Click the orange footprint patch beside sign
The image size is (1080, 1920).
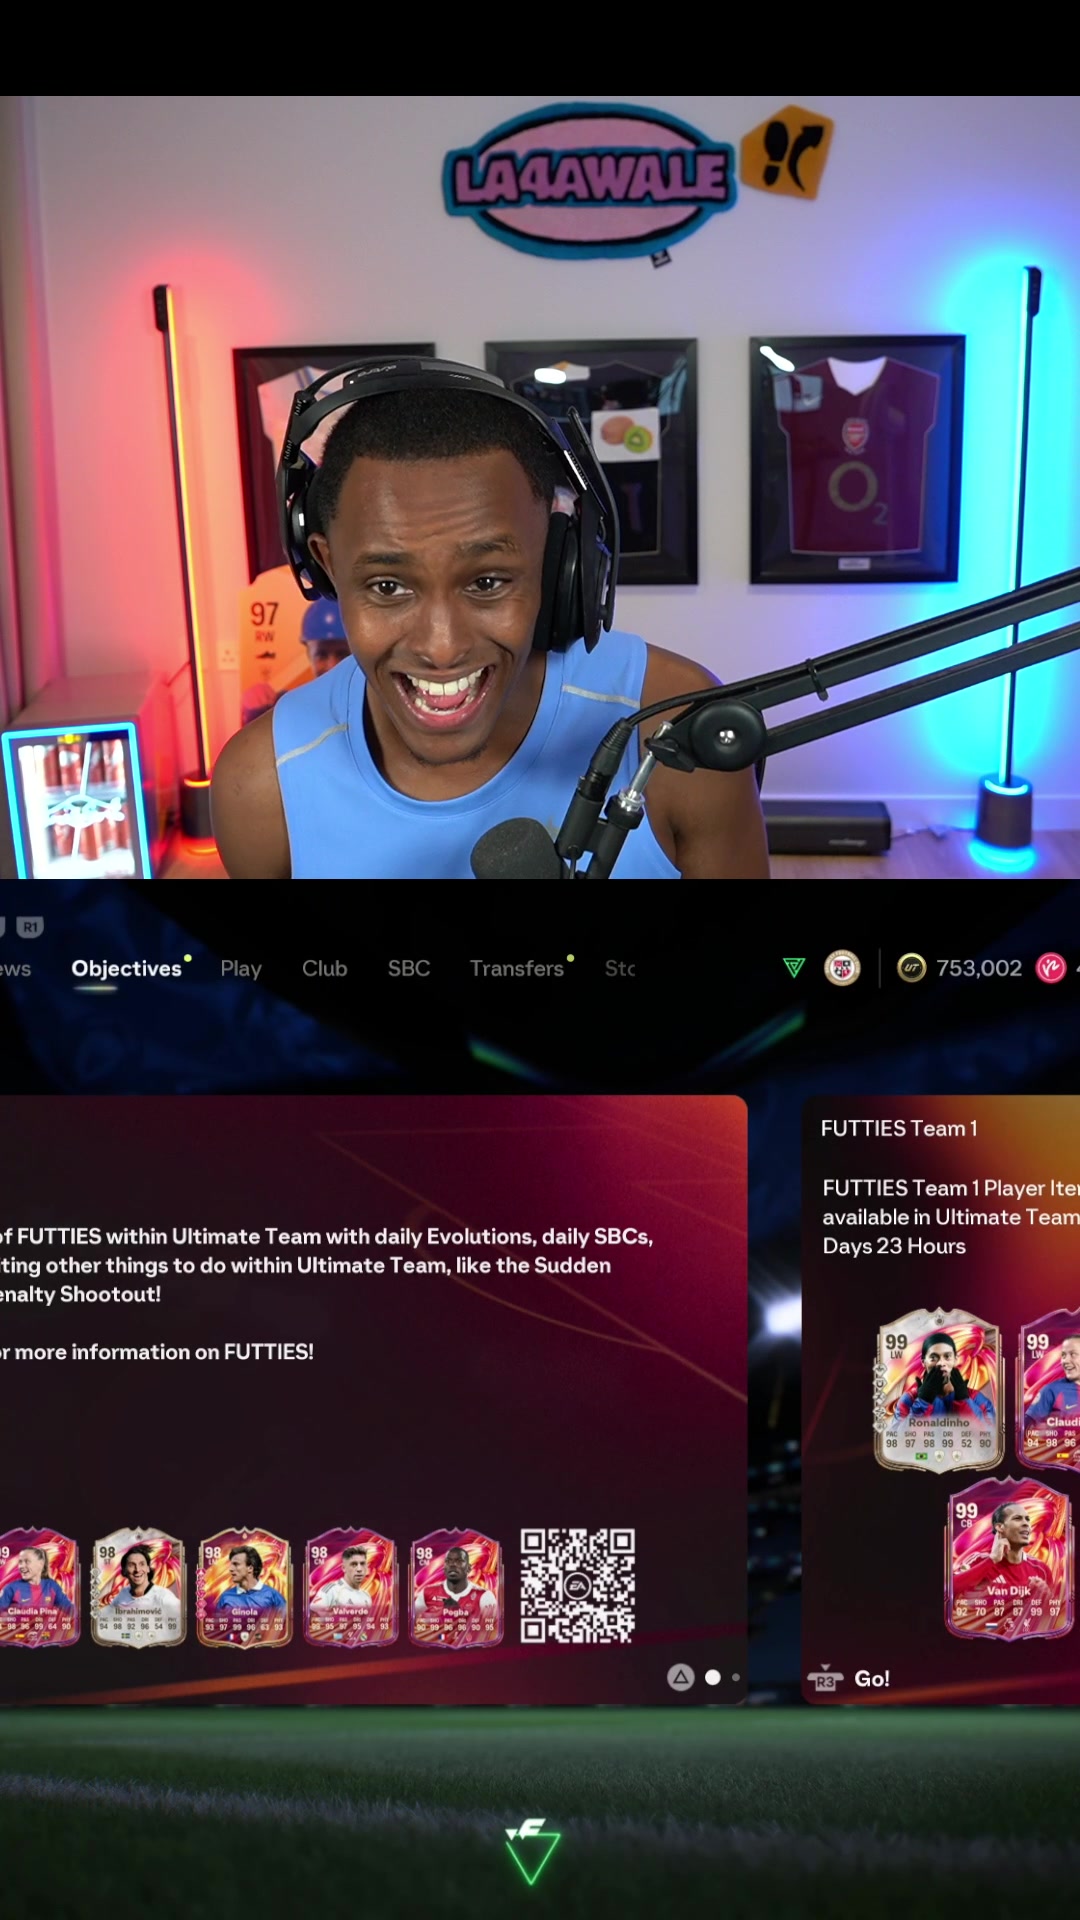(x=787, y=152)
